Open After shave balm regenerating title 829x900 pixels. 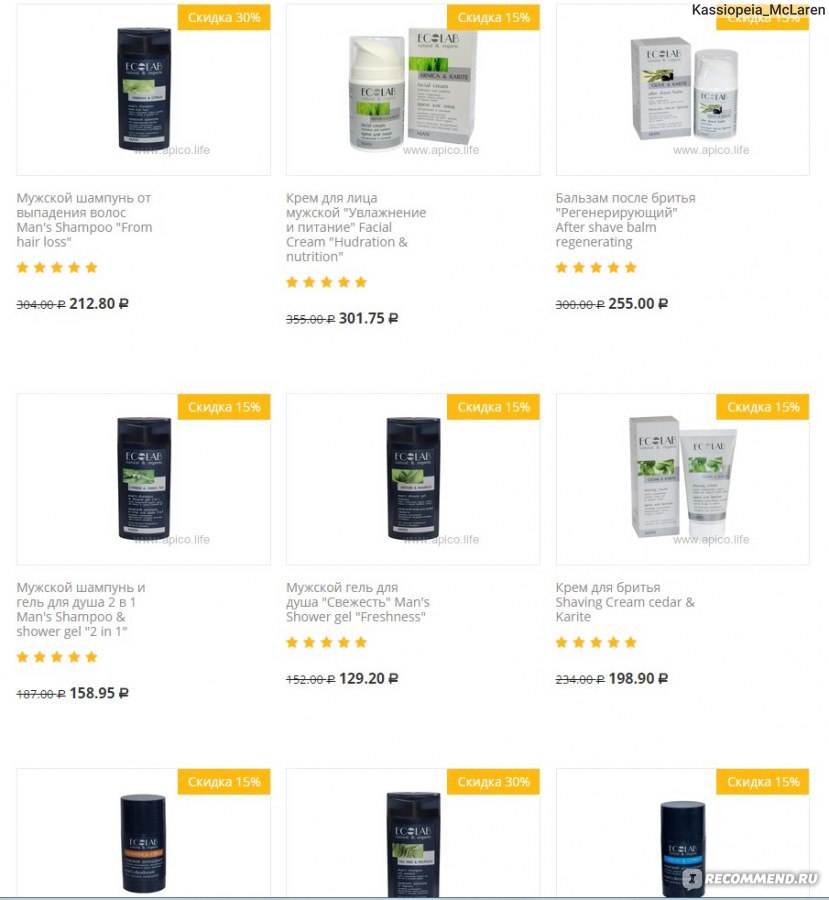pos(625,220)
